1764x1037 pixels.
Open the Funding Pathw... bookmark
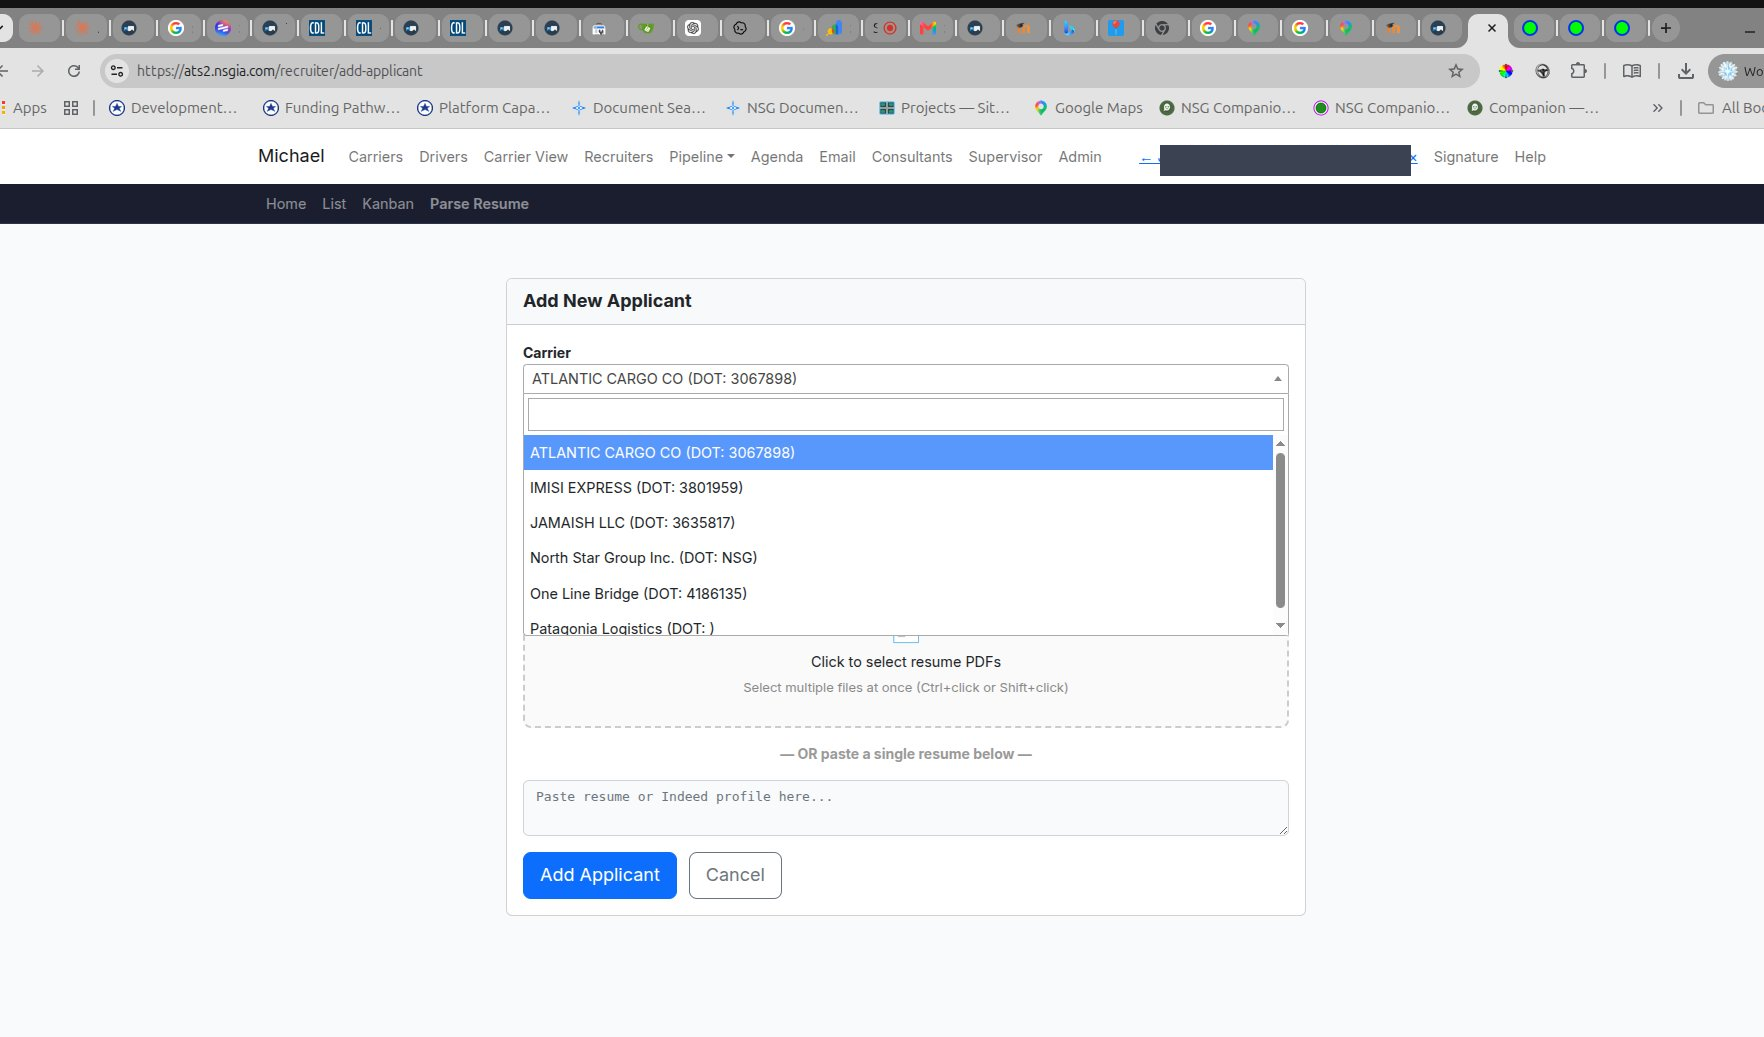(331, 108)
